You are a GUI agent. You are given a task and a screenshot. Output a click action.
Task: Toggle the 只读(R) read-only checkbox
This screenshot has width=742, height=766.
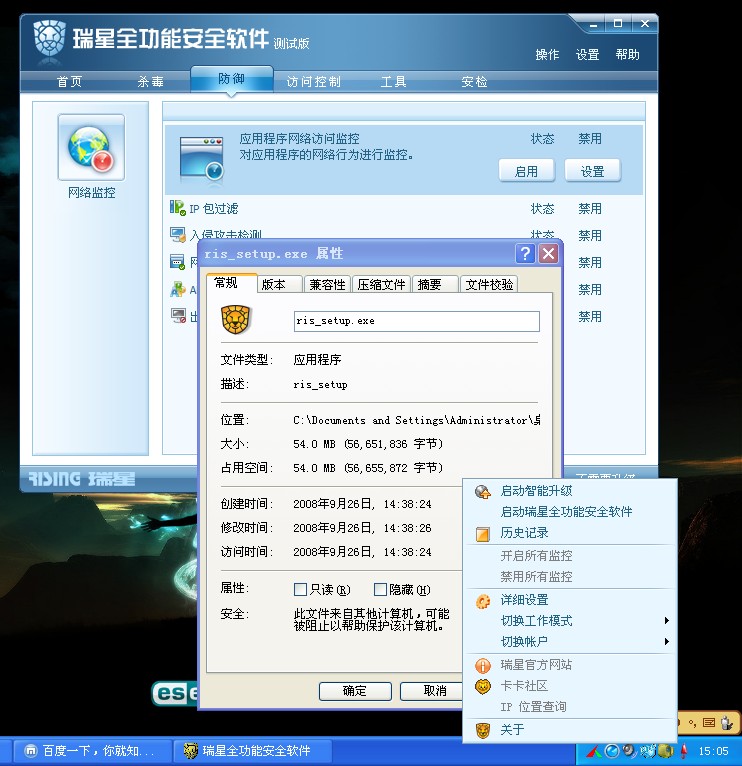click(300, 590)
